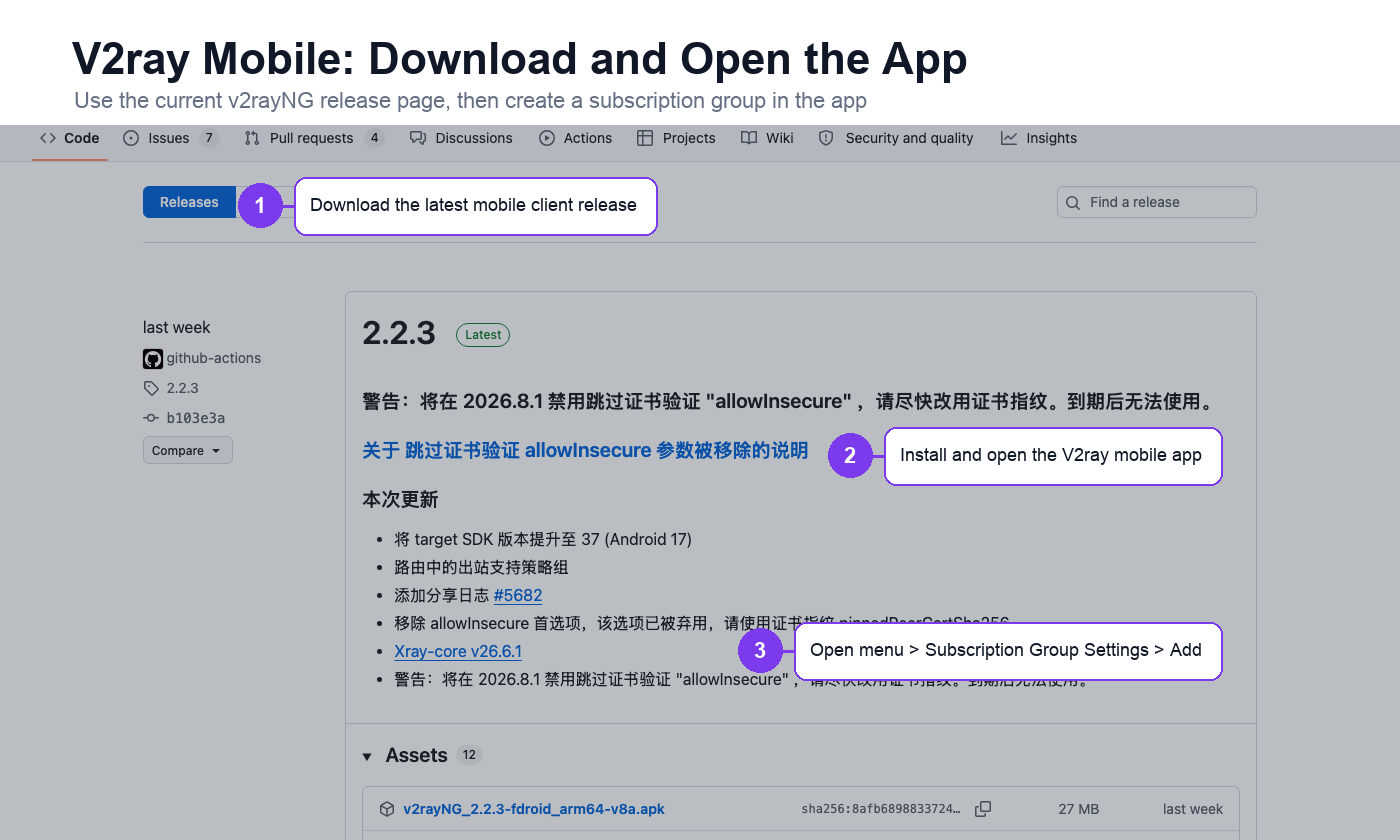Go to Pull requests tab
This screenshot has height=840, width=1400.
point(314,138)
